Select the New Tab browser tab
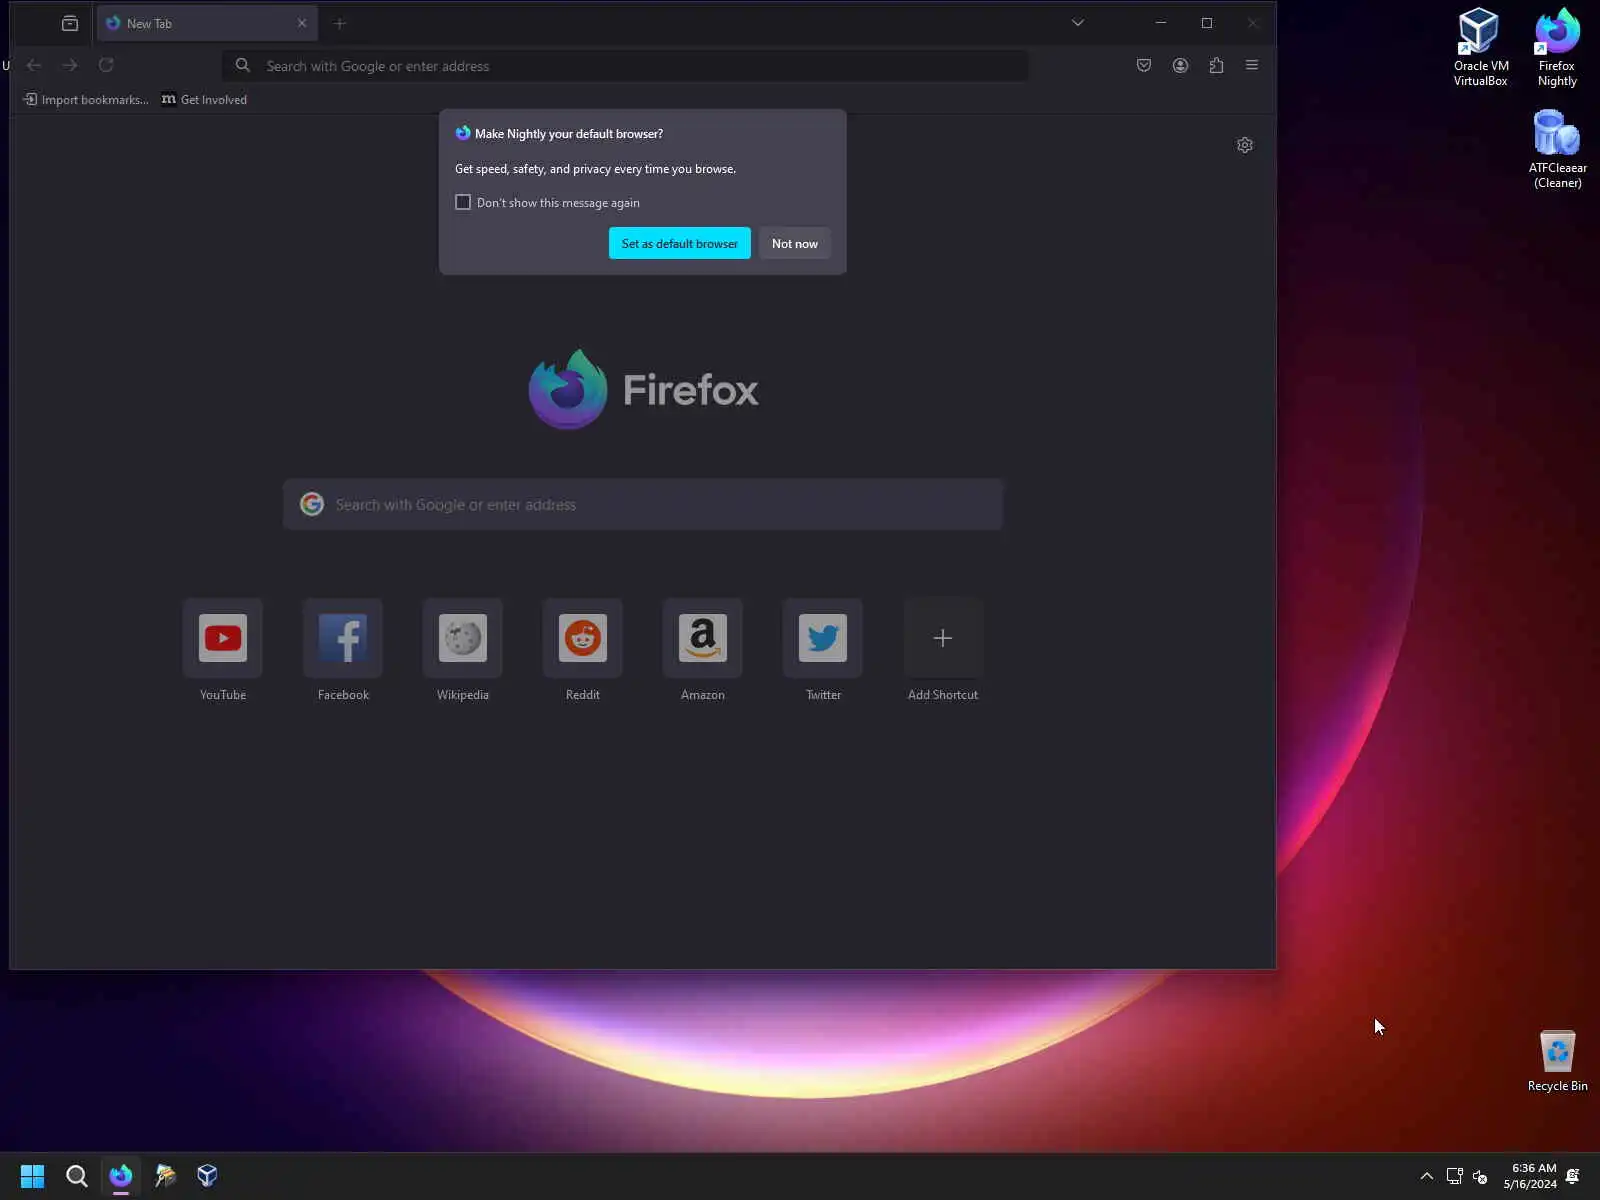The width and height of the screenshot is (1600, 1200). (x=207, y=23)
